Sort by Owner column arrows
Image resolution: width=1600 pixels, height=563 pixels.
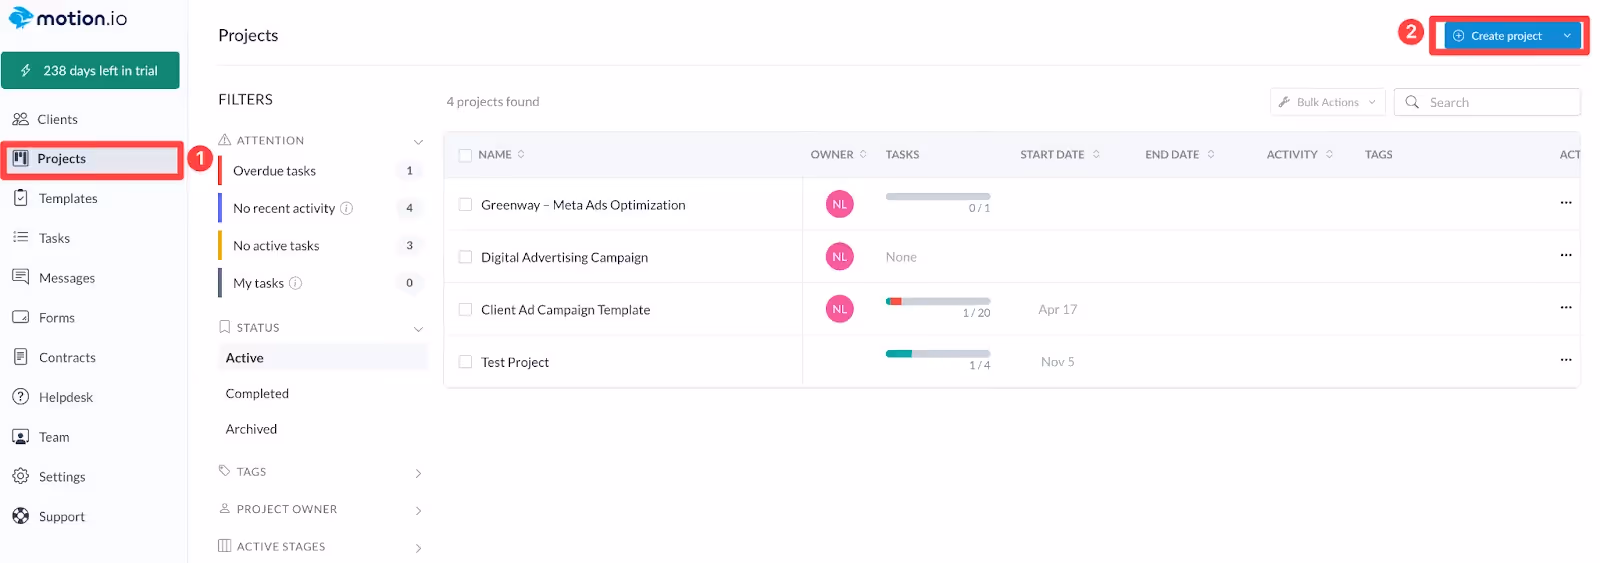pyautogui.click(x=863, y=154)
